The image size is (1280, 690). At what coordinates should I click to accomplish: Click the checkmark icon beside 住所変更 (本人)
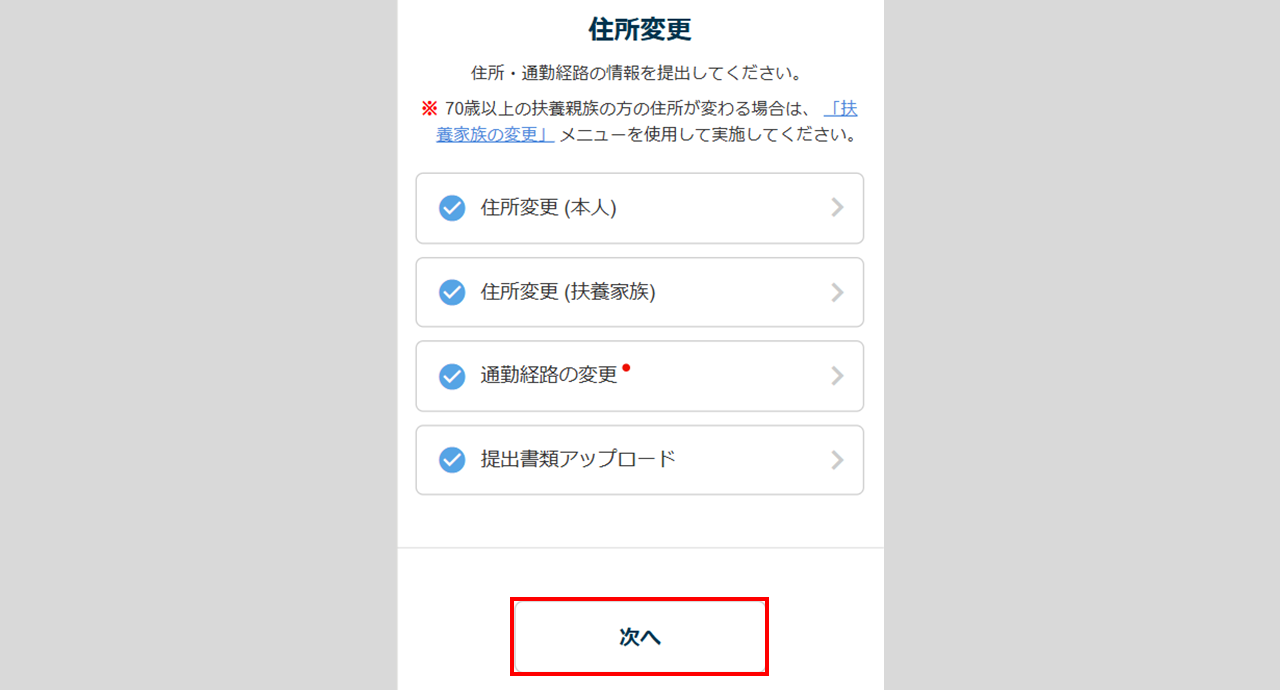click(x=452, y=208)
